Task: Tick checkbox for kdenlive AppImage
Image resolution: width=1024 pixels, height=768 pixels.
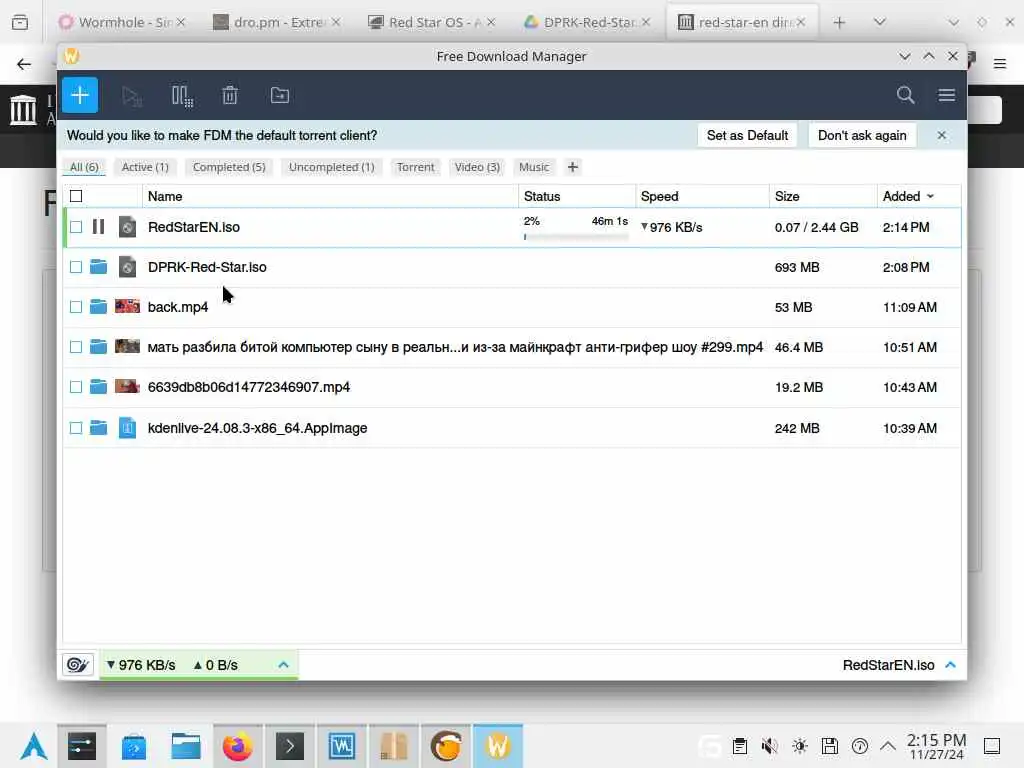Action: 76,428
